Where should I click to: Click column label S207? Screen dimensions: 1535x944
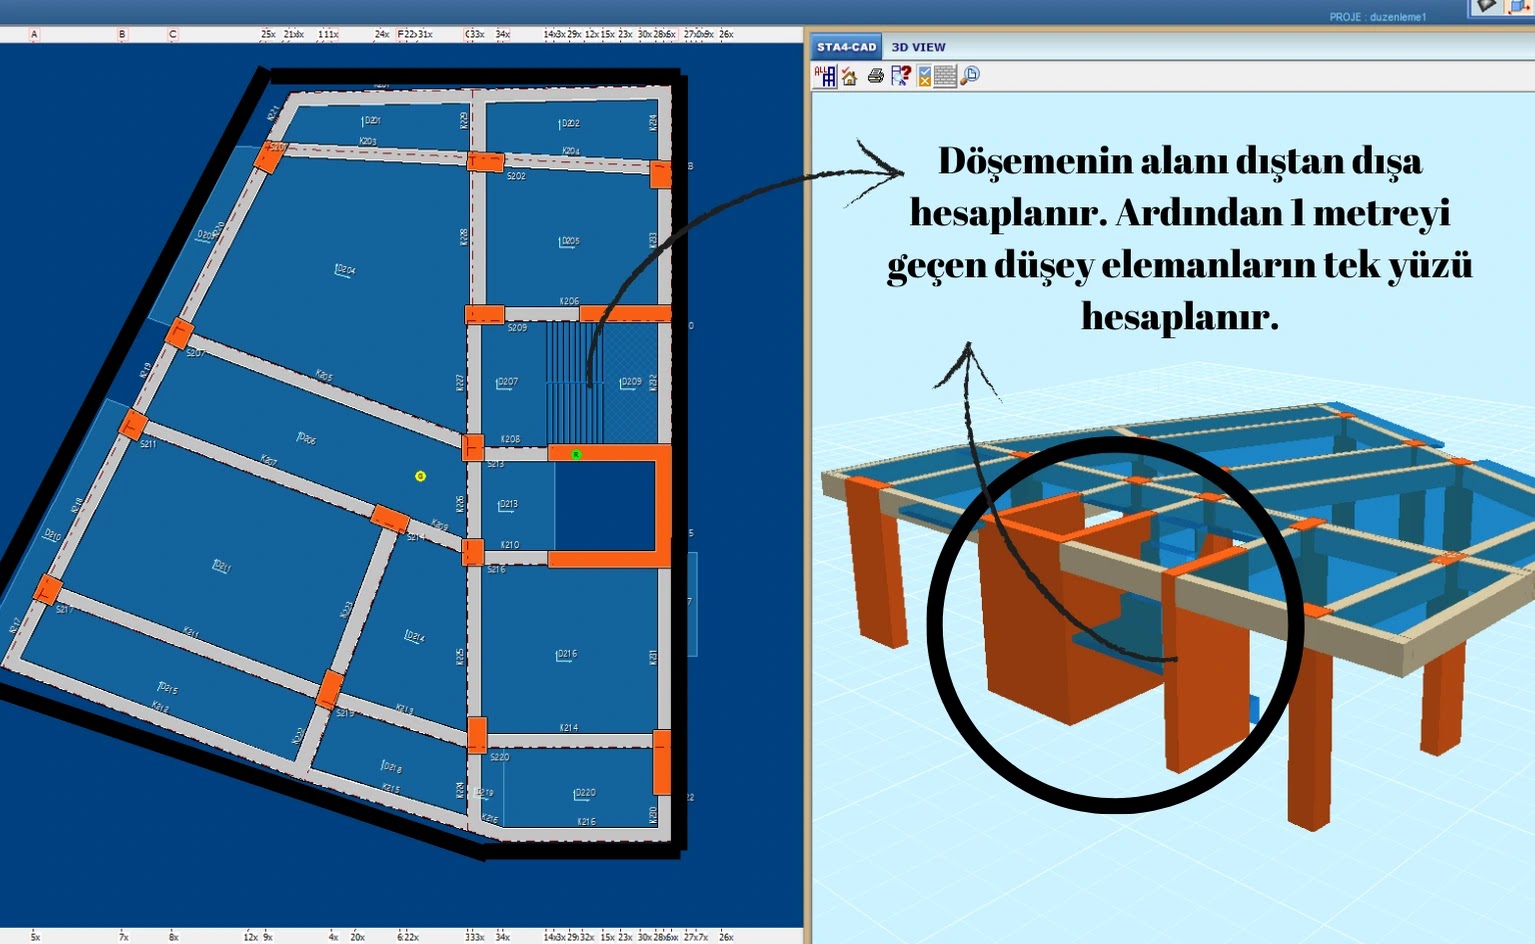pyautogui.click(x=195, y=353)
